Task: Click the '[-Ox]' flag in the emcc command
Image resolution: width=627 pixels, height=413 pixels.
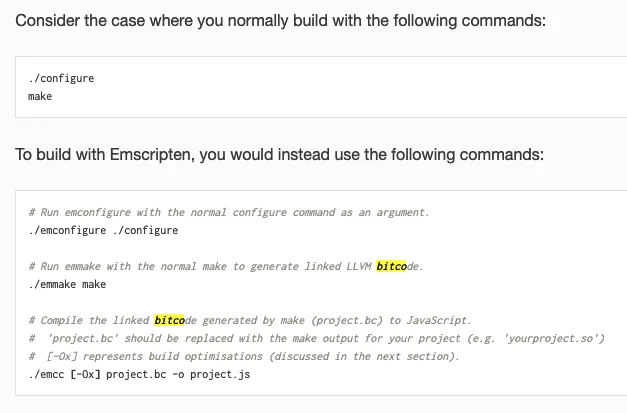Action: [84, 374]
